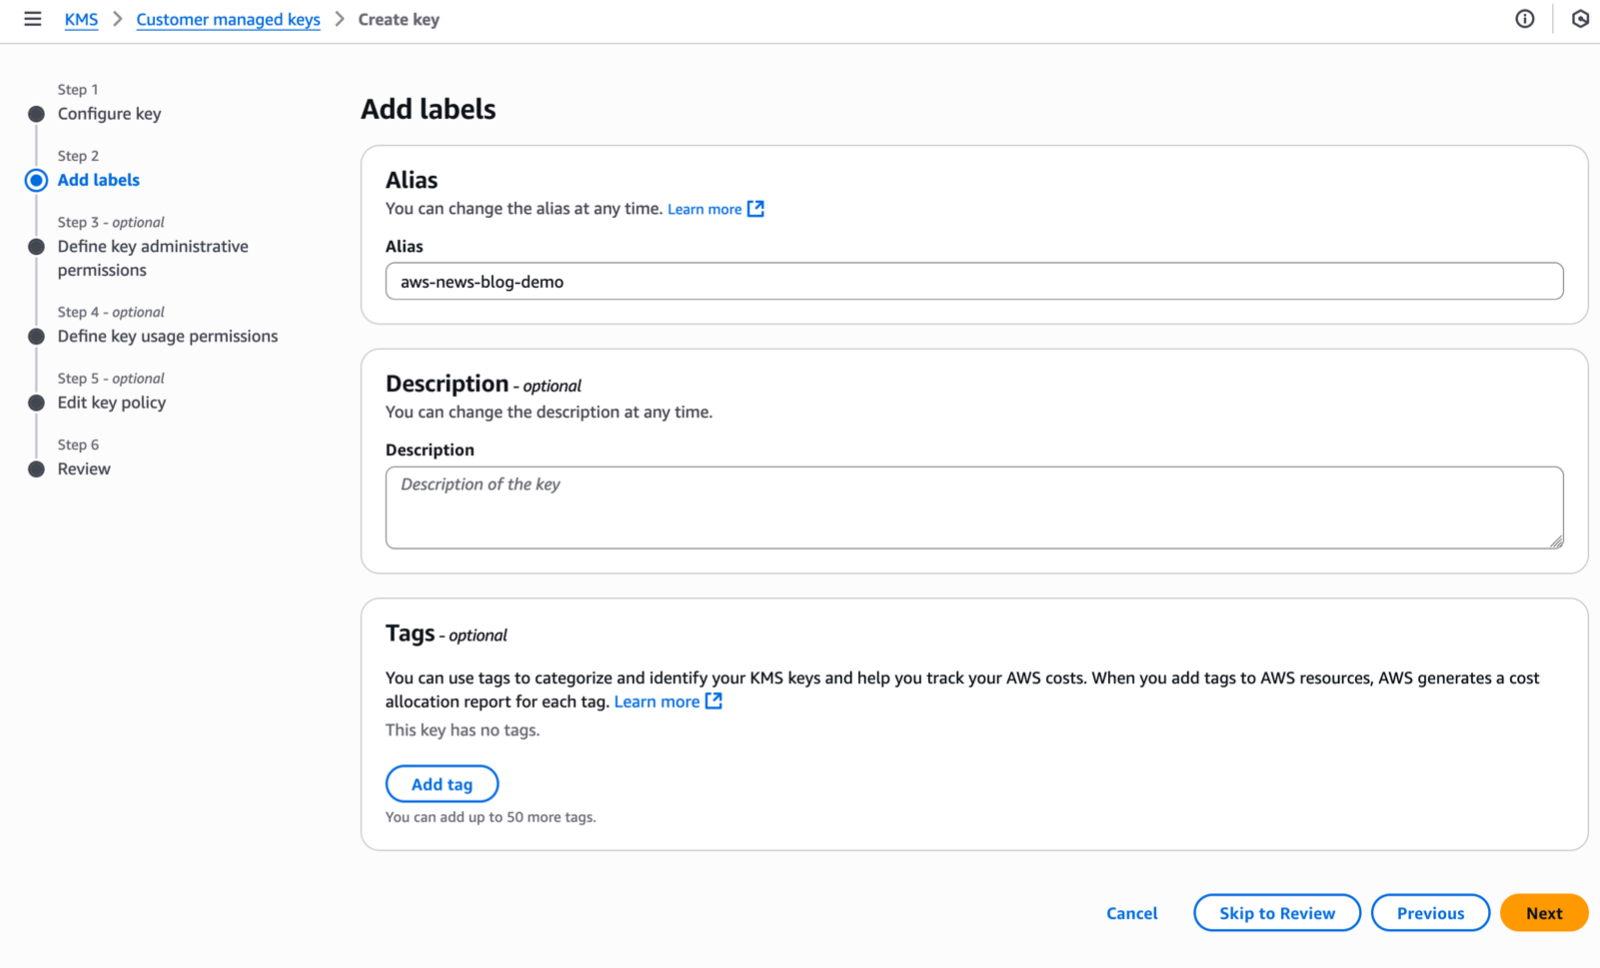
Task: Click the info circle icon
Action: point(1524,19)
